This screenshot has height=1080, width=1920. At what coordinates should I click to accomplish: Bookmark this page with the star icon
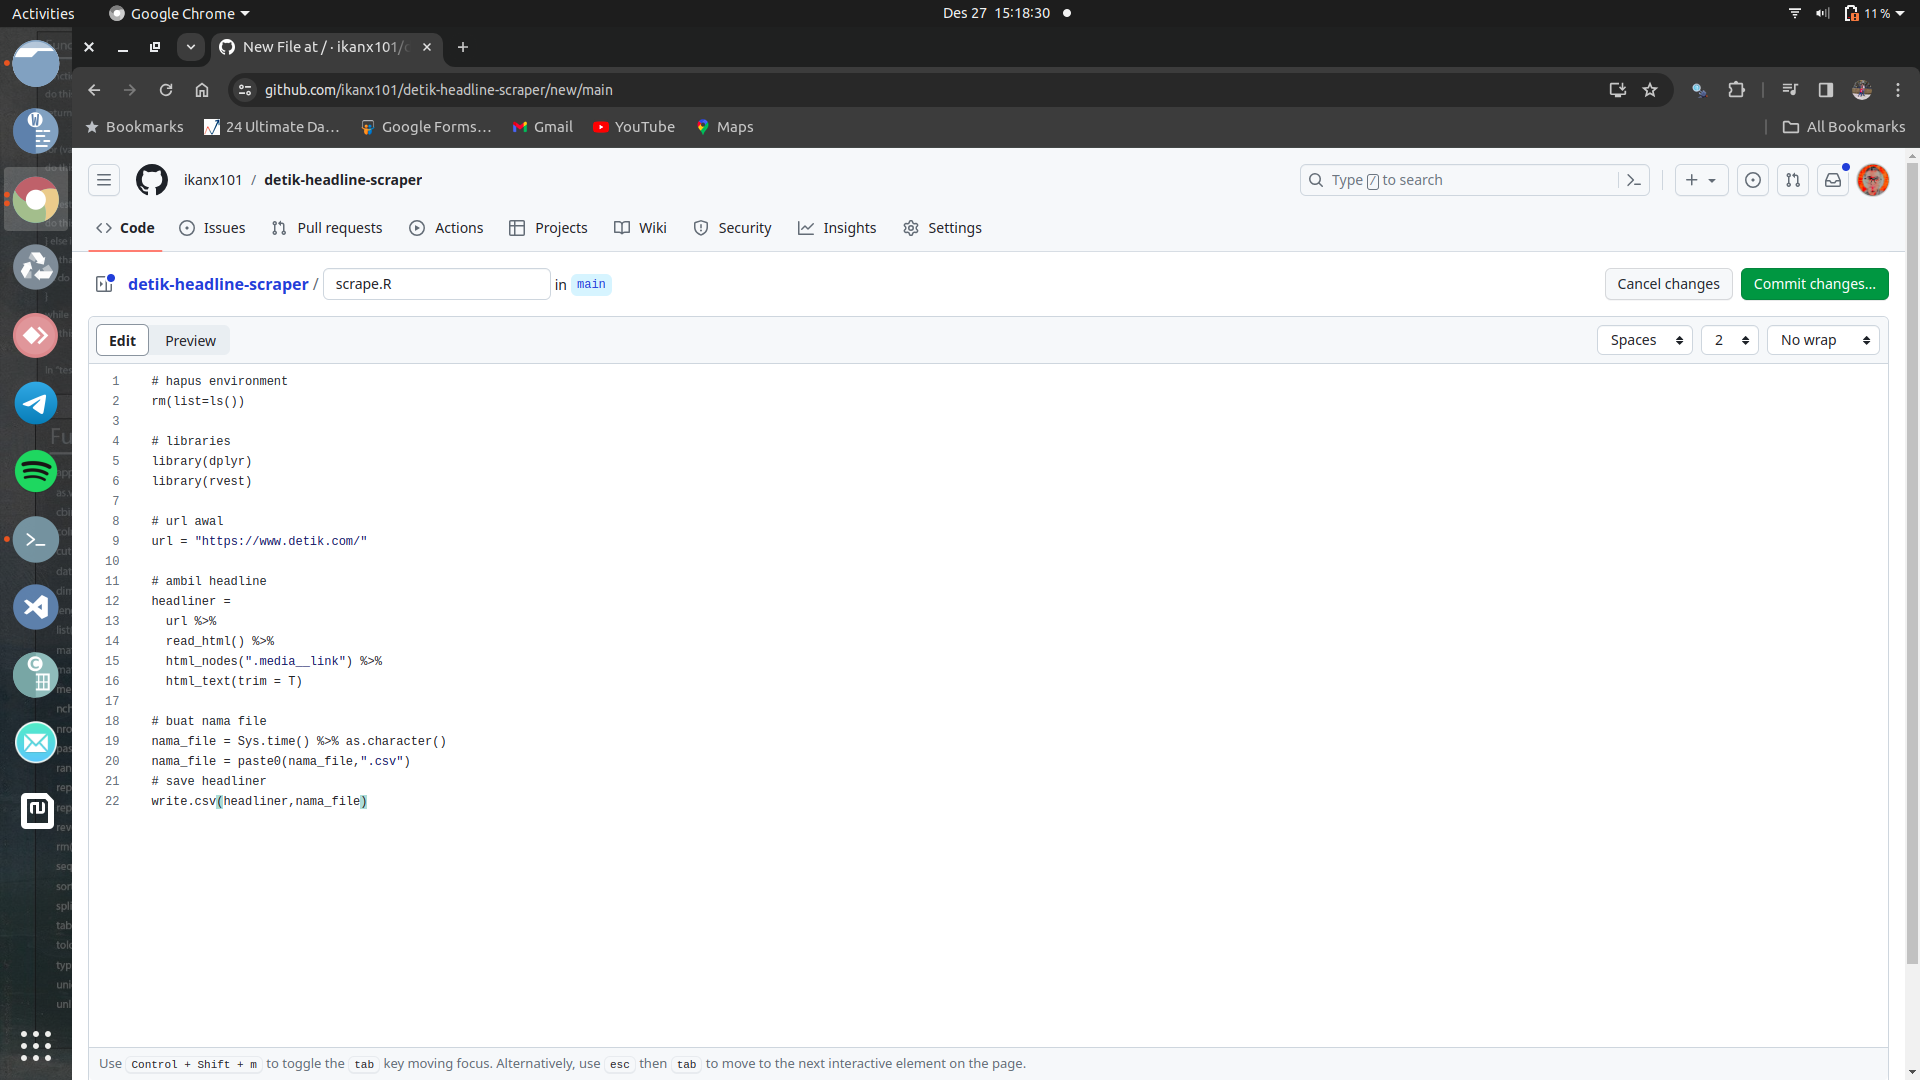(x=1650, y=90)
